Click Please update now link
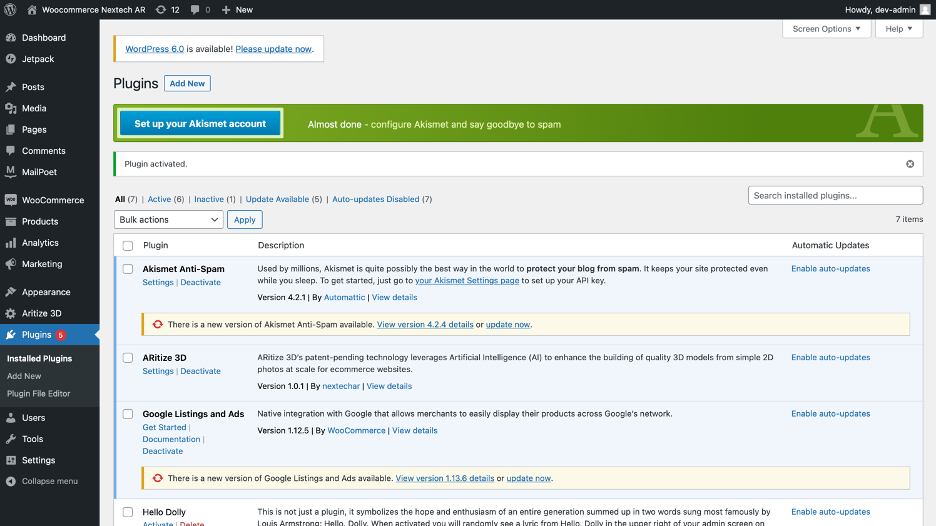Image resolution: width=936 pixels, height=526 pixels. (273, 49)
